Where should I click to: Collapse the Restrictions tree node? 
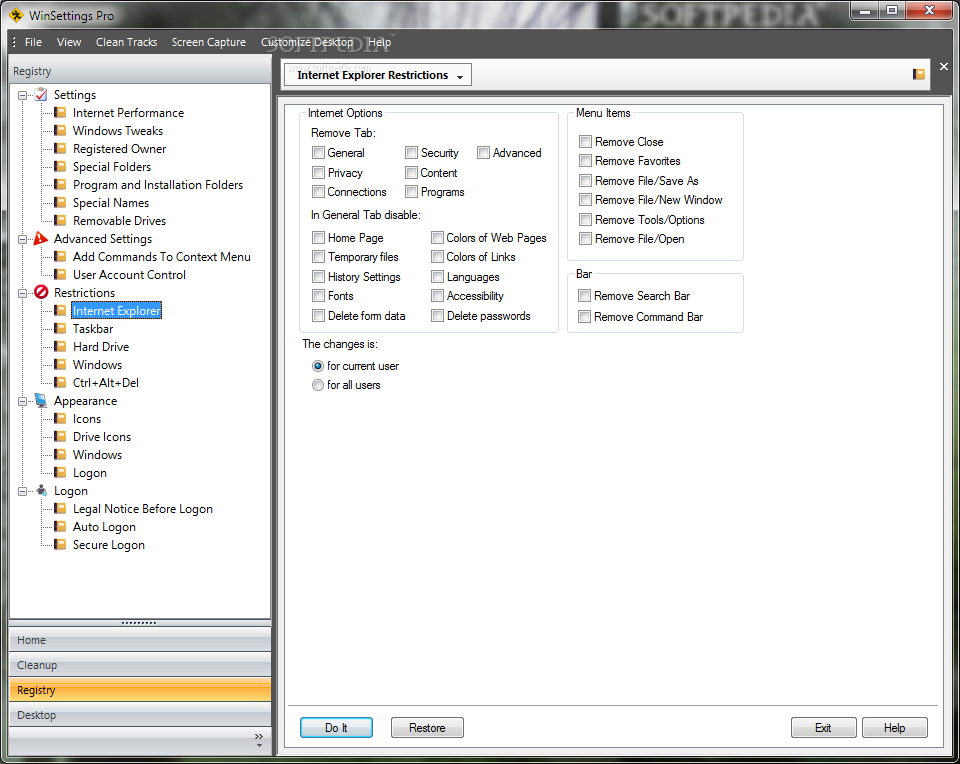pyautogui.click(x=23, y=293)
